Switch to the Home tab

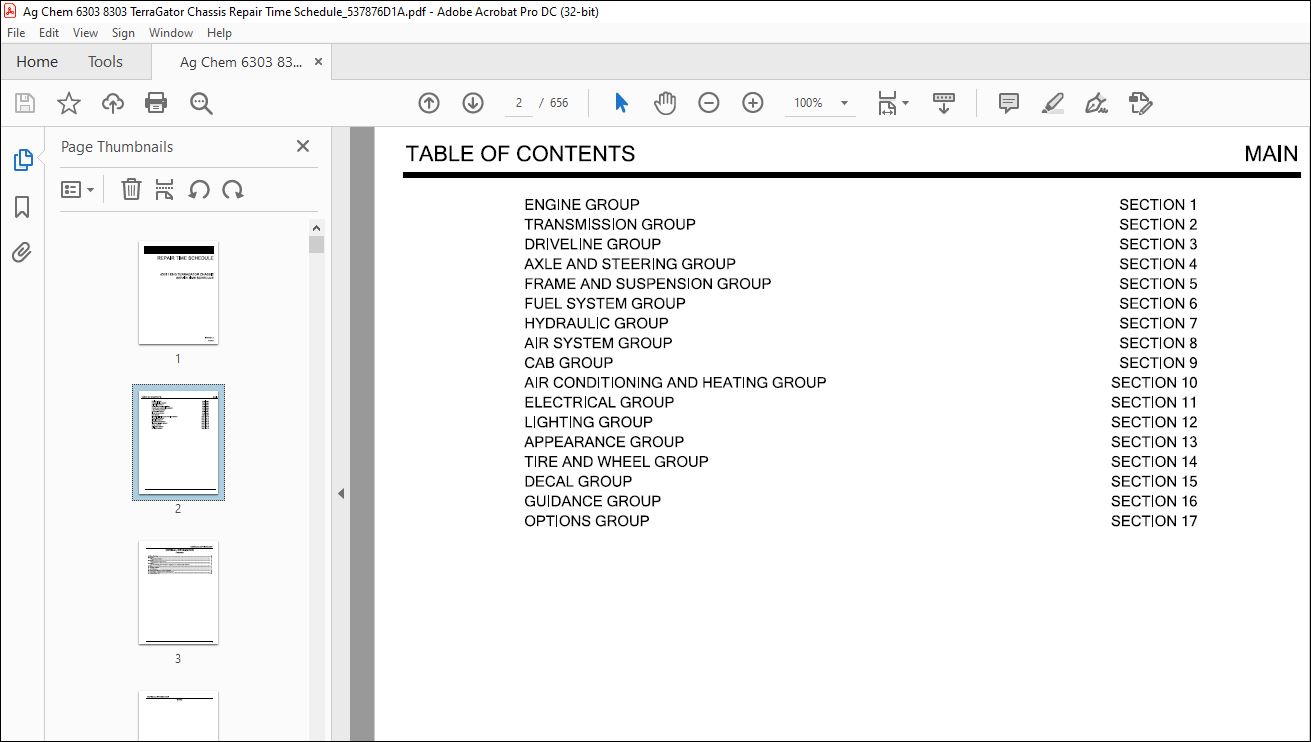coord(37,62)
